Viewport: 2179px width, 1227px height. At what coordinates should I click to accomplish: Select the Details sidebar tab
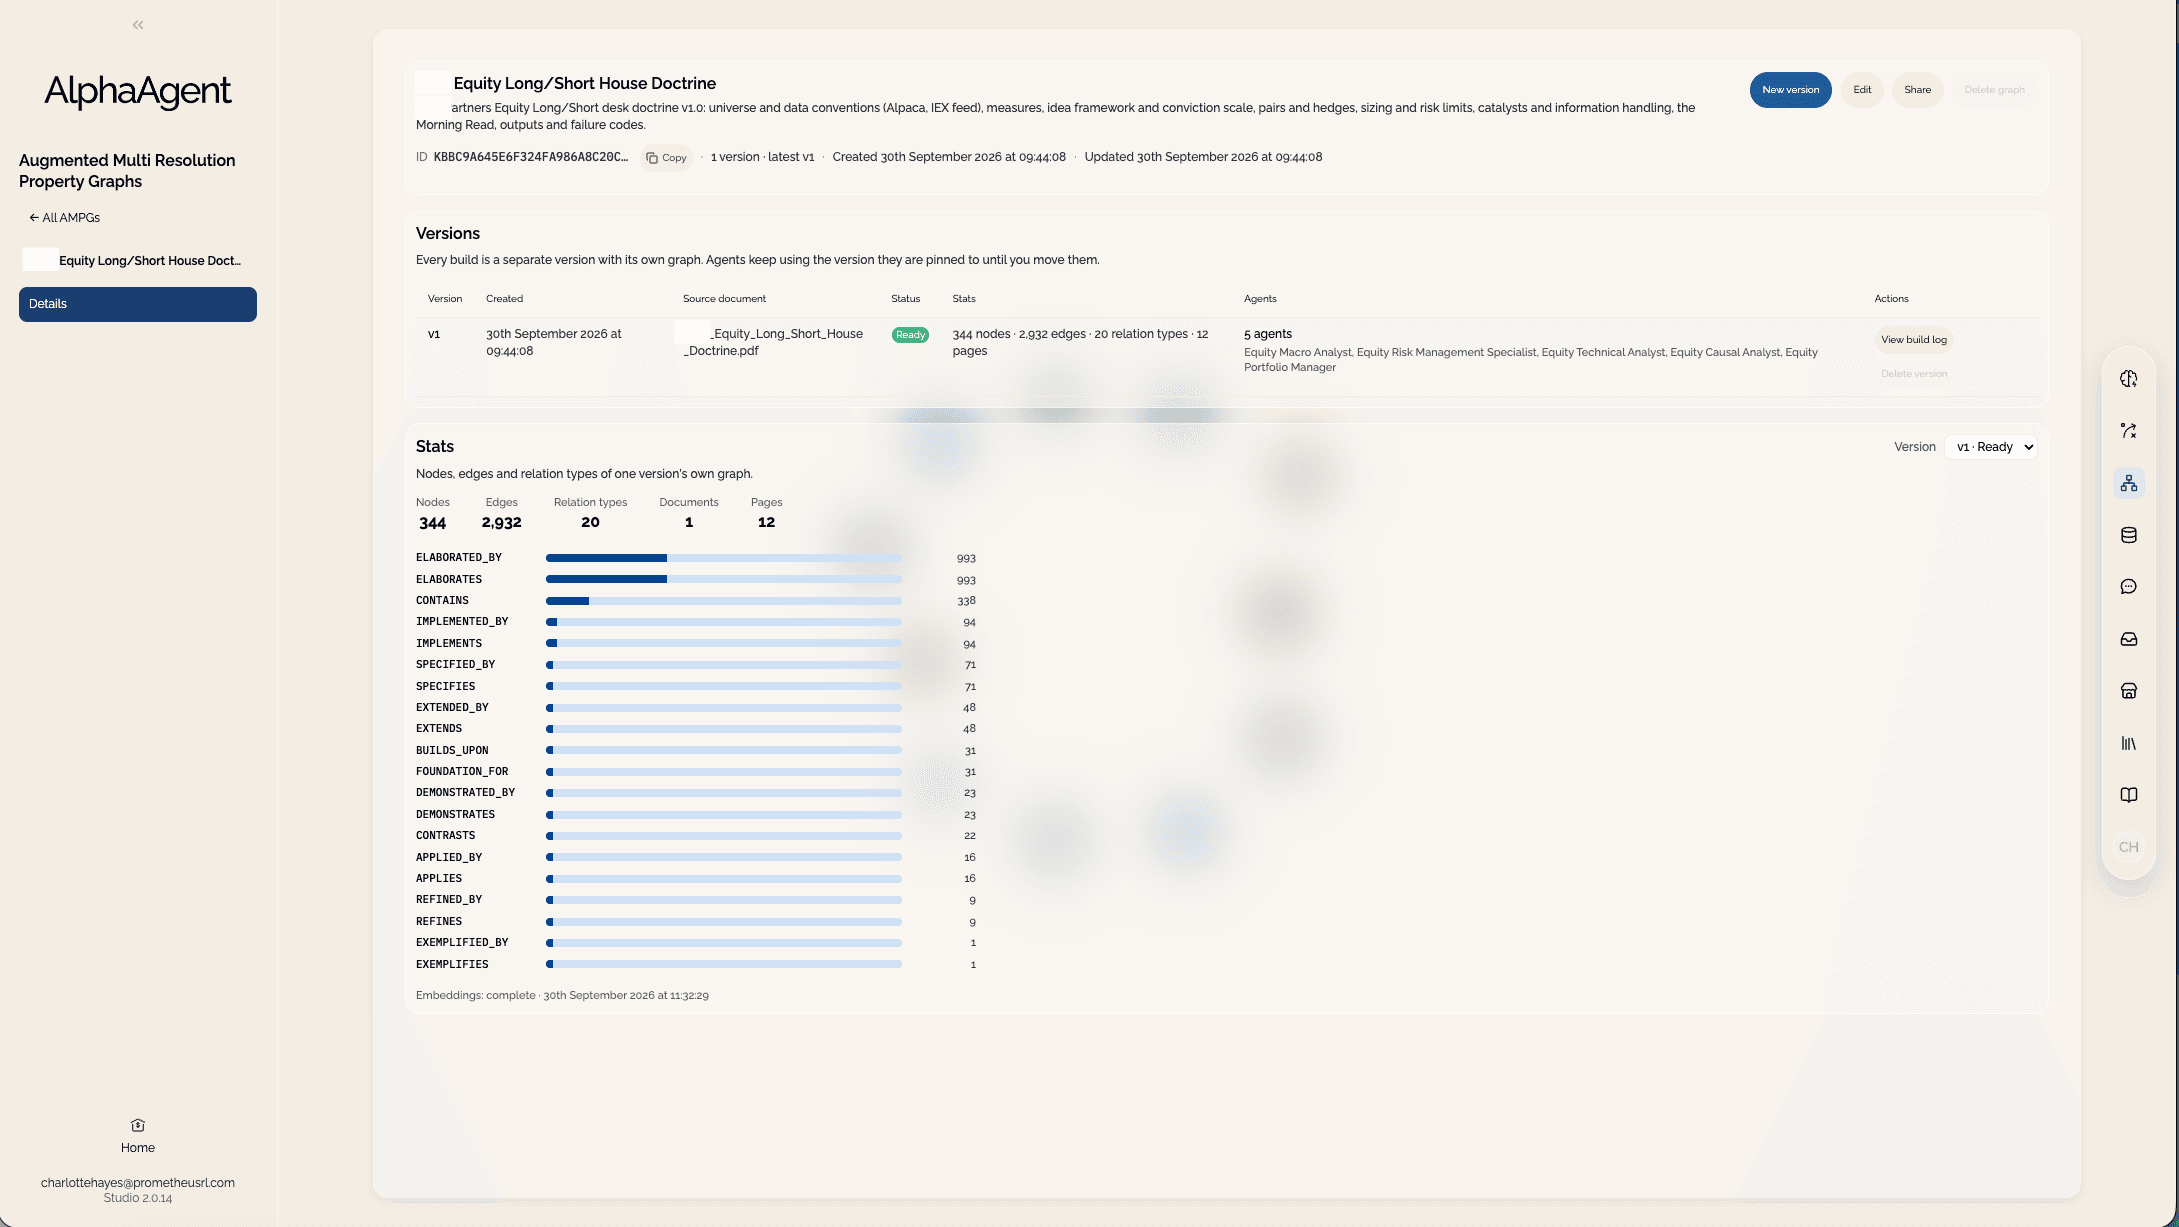click(x=138, y=304)
